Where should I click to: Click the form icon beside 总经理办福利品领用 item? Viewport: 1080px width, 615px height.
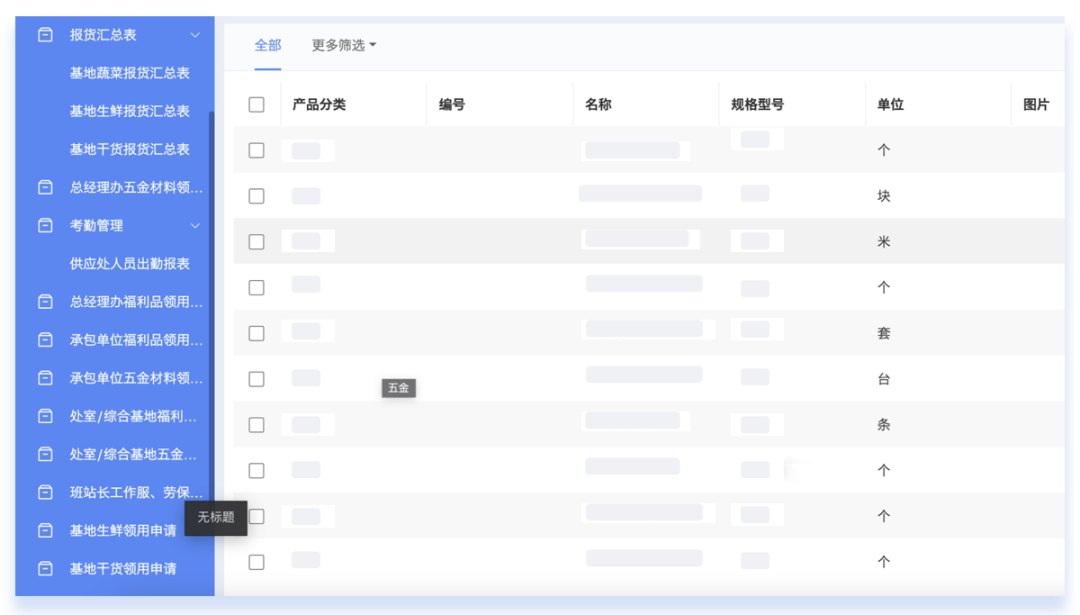tap(45, 301)
